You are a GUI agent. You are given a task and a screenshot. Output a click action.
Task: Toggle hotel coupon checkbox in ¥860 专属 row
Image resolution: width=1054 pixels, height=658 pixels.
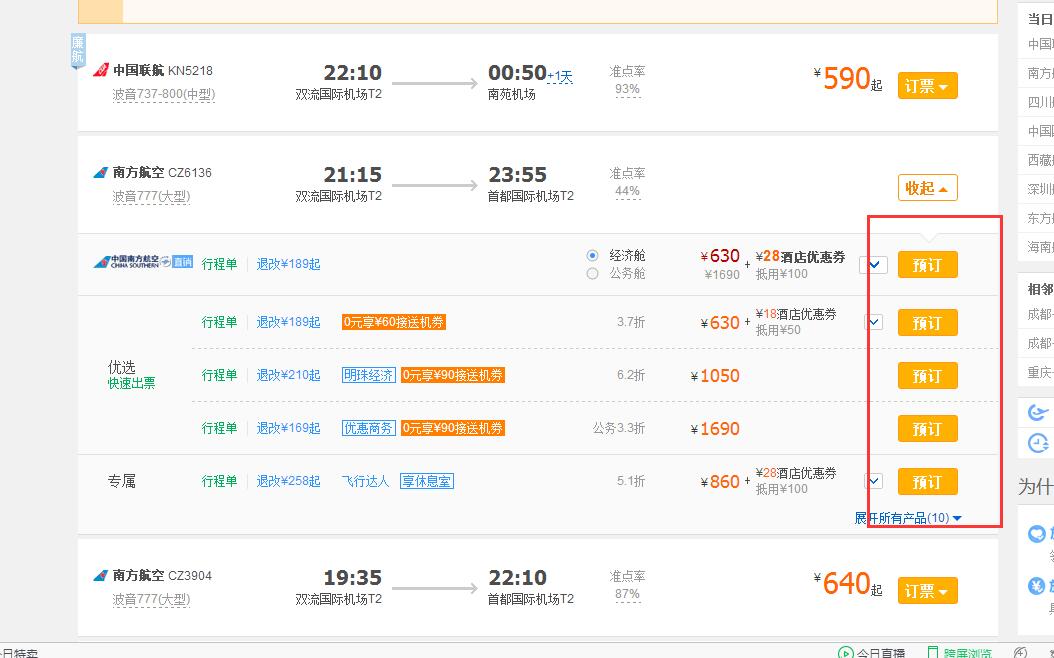(x=874, y=481)
